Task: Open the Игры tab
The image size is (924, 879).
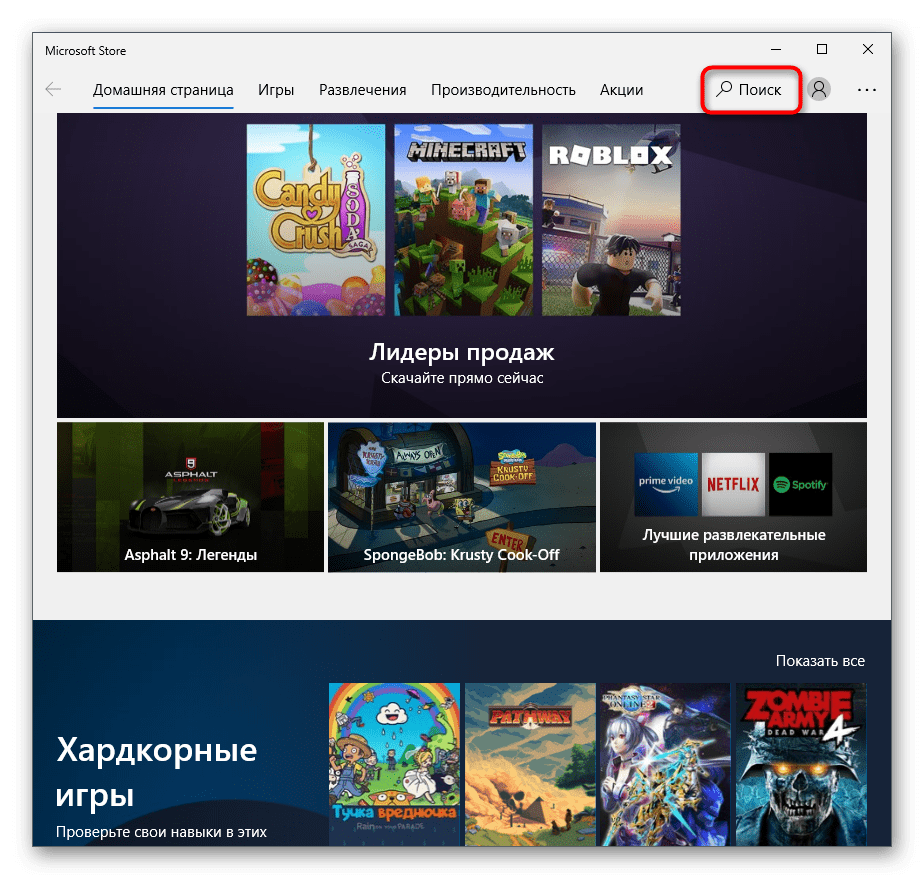Action: click(x=276, y=90)
